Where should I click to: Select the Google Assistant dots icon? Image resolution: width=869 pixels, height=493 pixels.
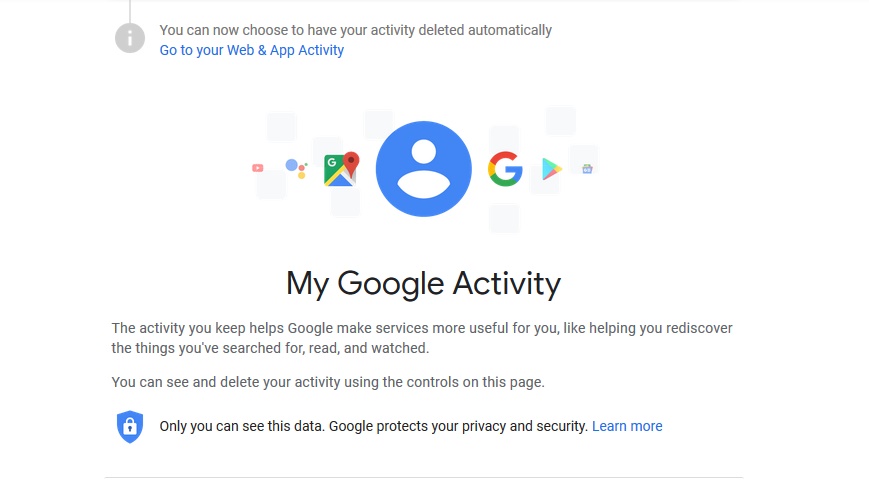[x=296, y=168]
